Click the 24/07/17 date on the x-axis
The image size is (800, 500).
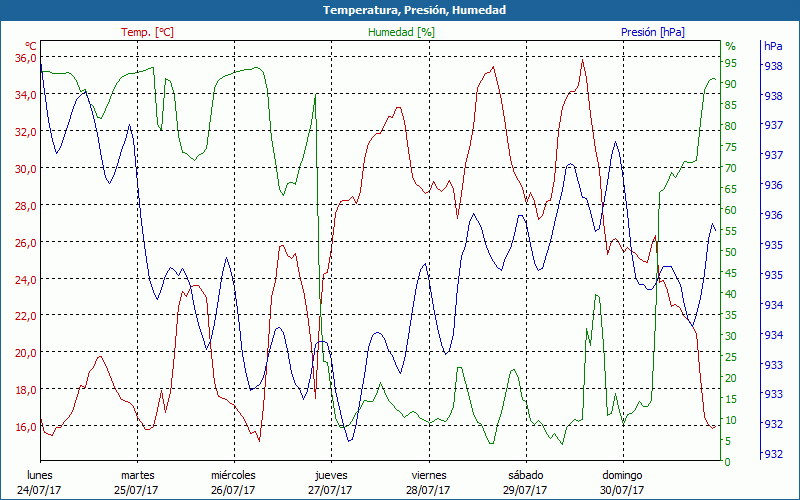coord(40,490)
